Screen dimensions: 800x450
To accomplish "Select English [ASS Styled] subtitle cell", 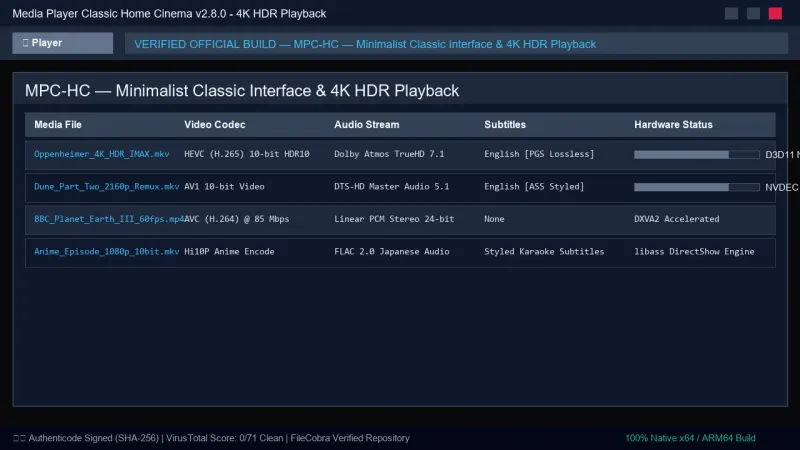I will 534,187.
